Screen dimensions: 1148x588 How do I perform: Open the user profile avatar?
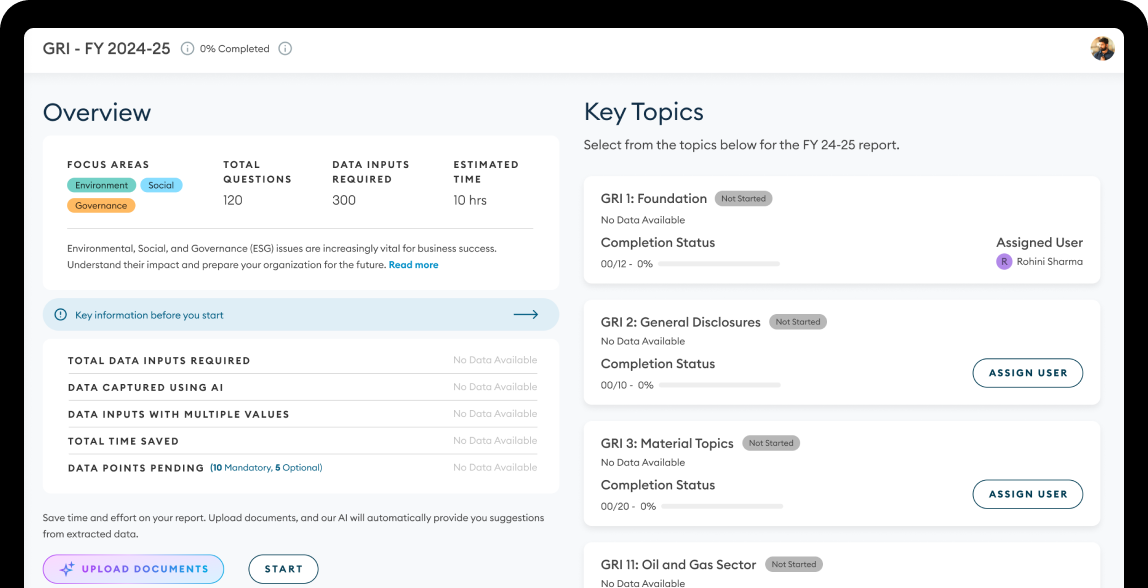tap(1102, 49)
